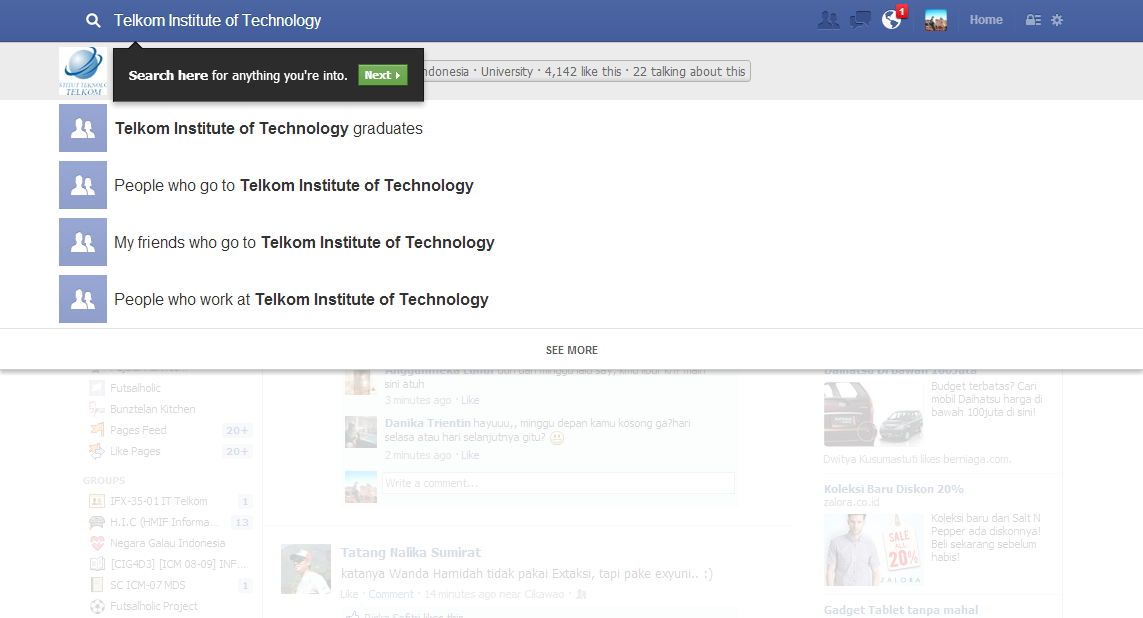Image resolution: width=1143 pixels, height=618 pixels.
Task: Click 13 count badge beside H.I.C group
Action: 242,522
